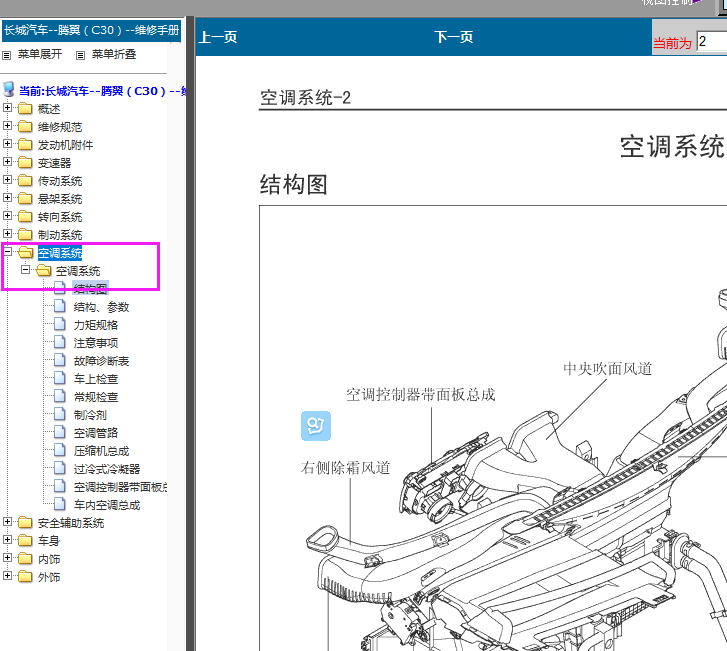Click the page icon beside 力矩规格
This screenshot has height=651, width=727.
pos(60,324)
